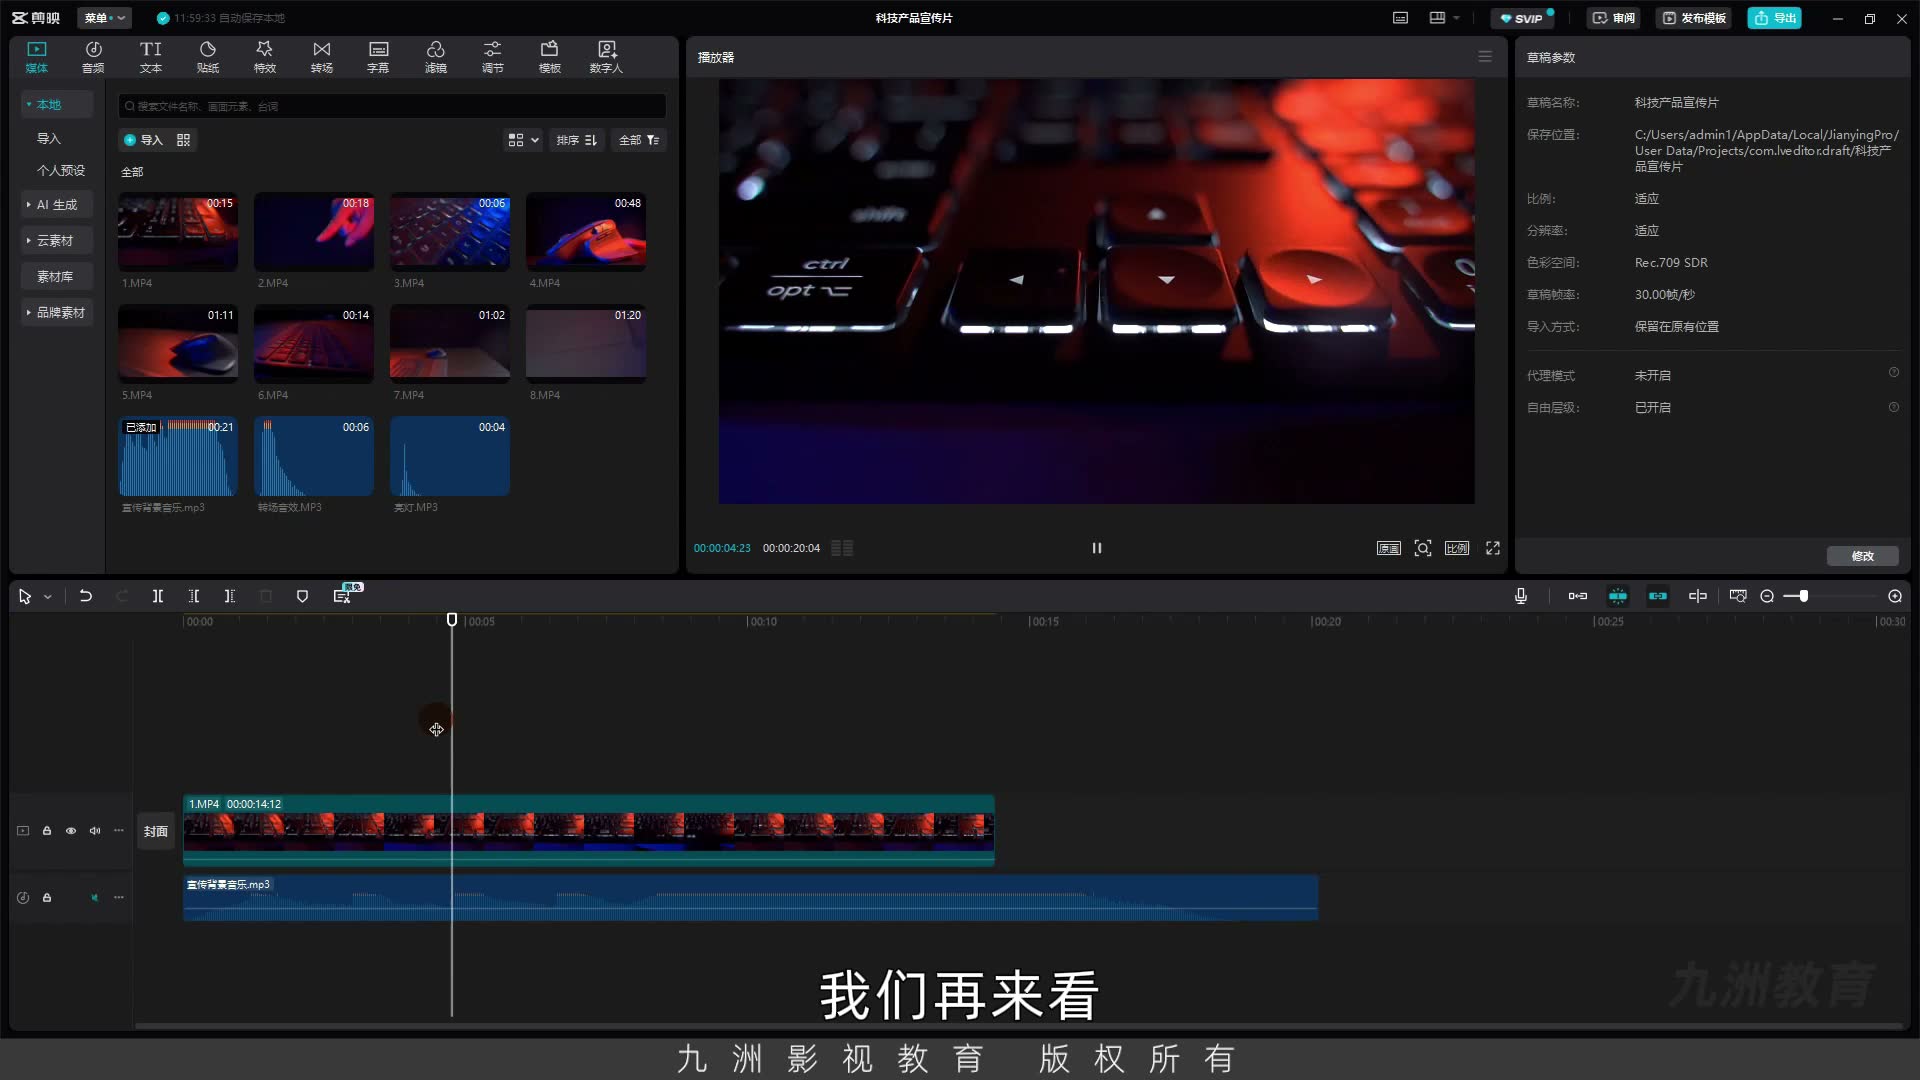This screenshot has height=1080, width=1920.
Task: Open the 全部 filter dropdown
Action: 639,140
